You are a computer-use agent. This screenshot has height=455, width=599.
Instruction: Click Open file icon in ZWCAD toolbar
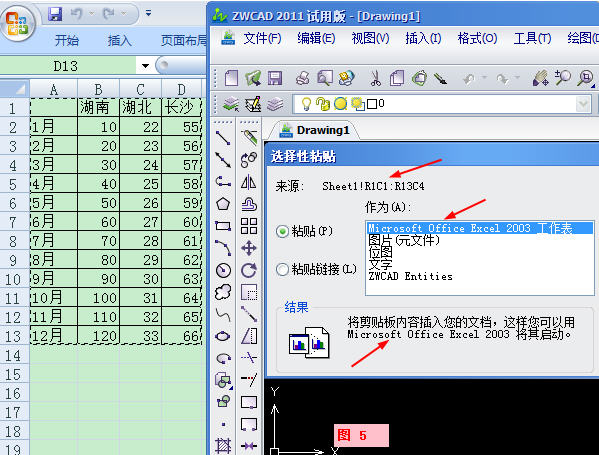point(253,78)
